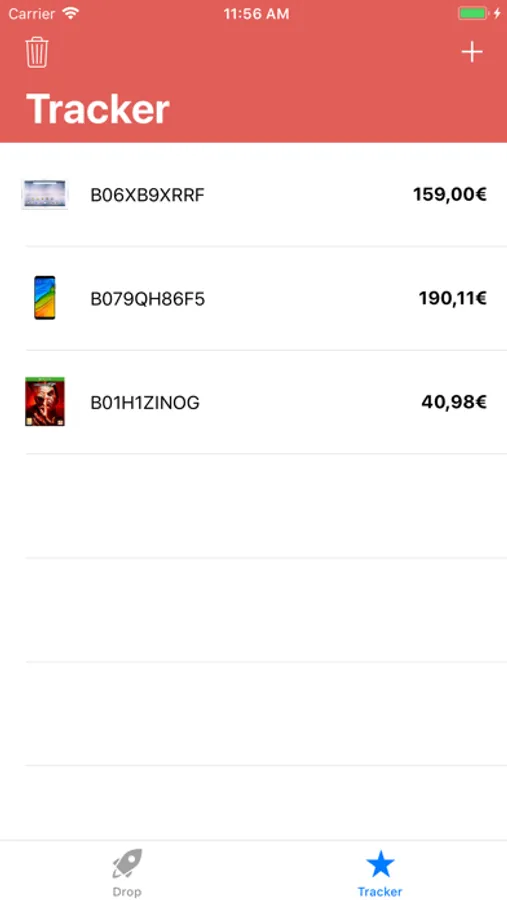The height and width of the screenshot is (900, 507).
Task: Select the 159,00€ price
Action: point(450,195)
